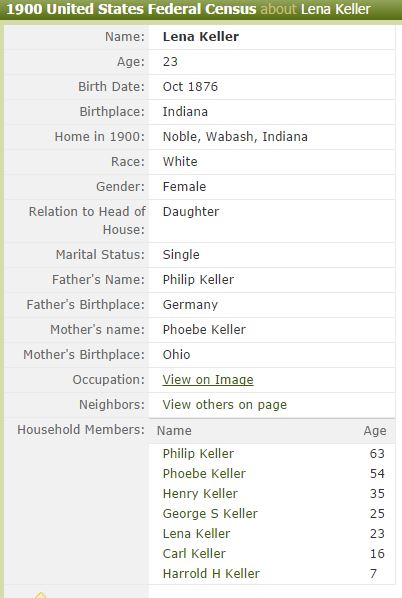Open Lena Keller household member entry
The width and height of the screenshot is (402, 598).
[x=196, y=534]
